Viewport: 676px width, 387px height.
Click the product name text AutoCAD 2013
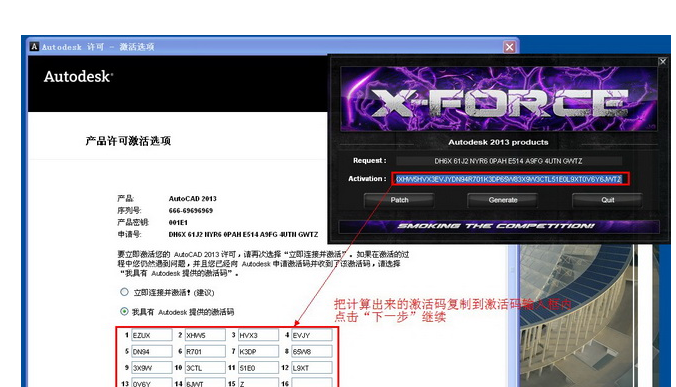point(193,199)
